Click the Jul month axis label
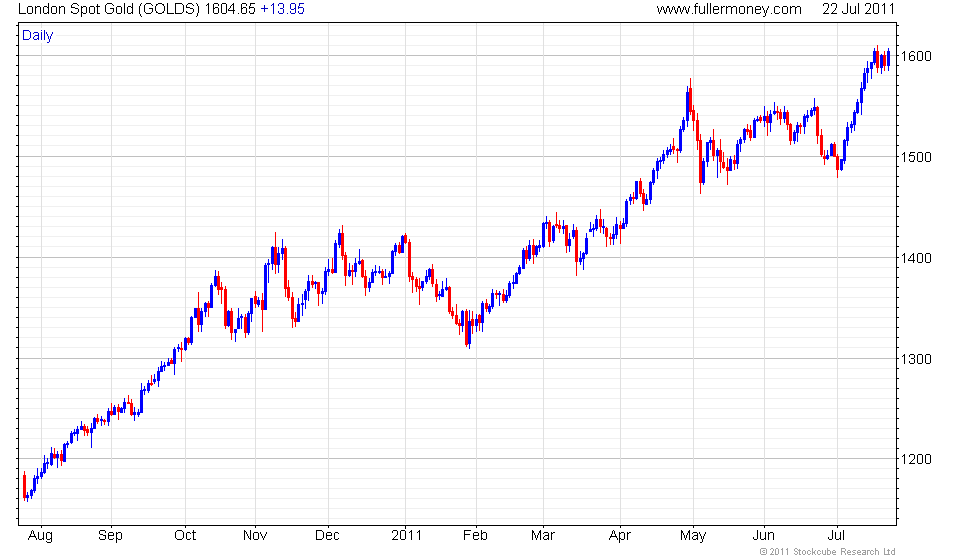Viewport: 980px width, 560px height. click(x=836, y=536)
